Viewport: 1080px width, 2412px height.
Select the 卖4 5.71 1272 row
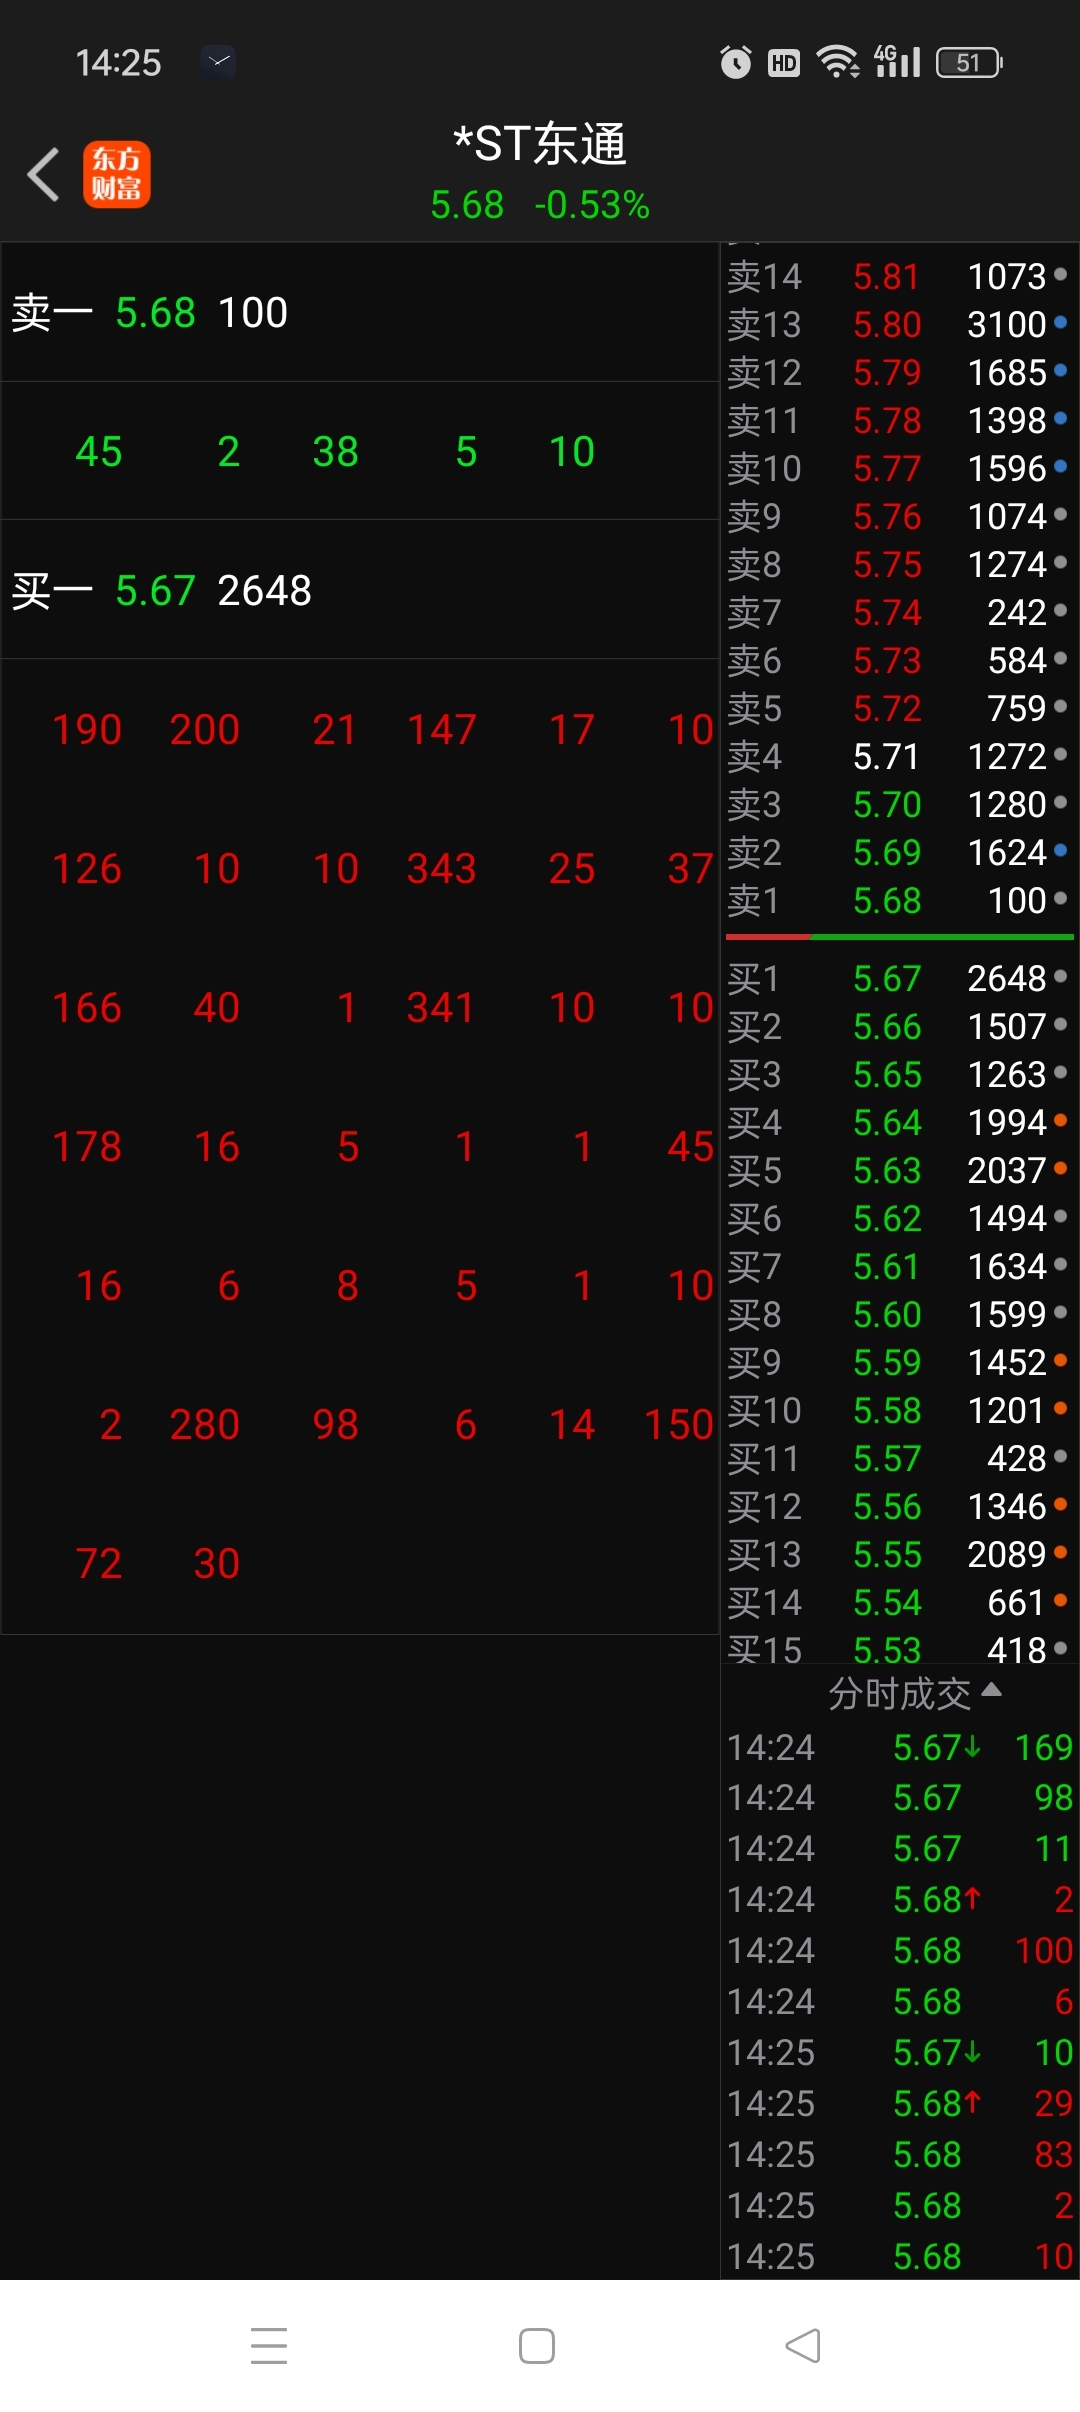click(898, 756)
